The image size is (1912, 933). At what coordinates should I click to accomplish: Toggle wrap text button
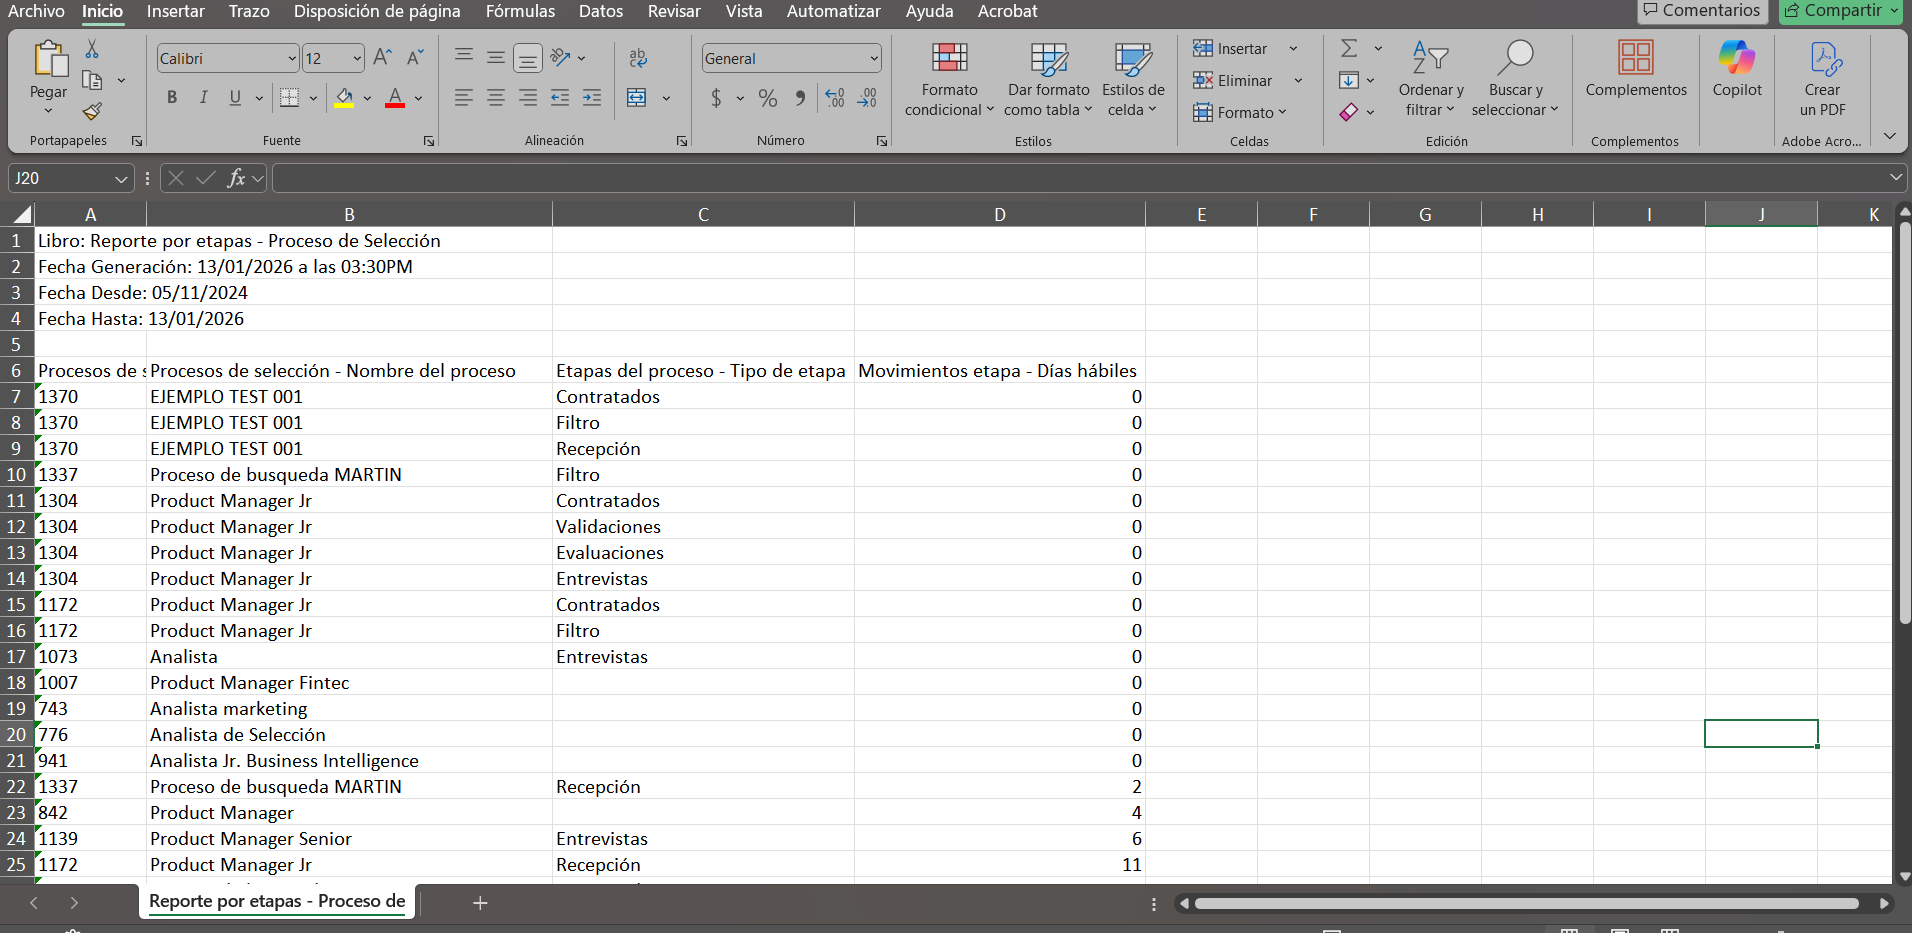[638, 58]
